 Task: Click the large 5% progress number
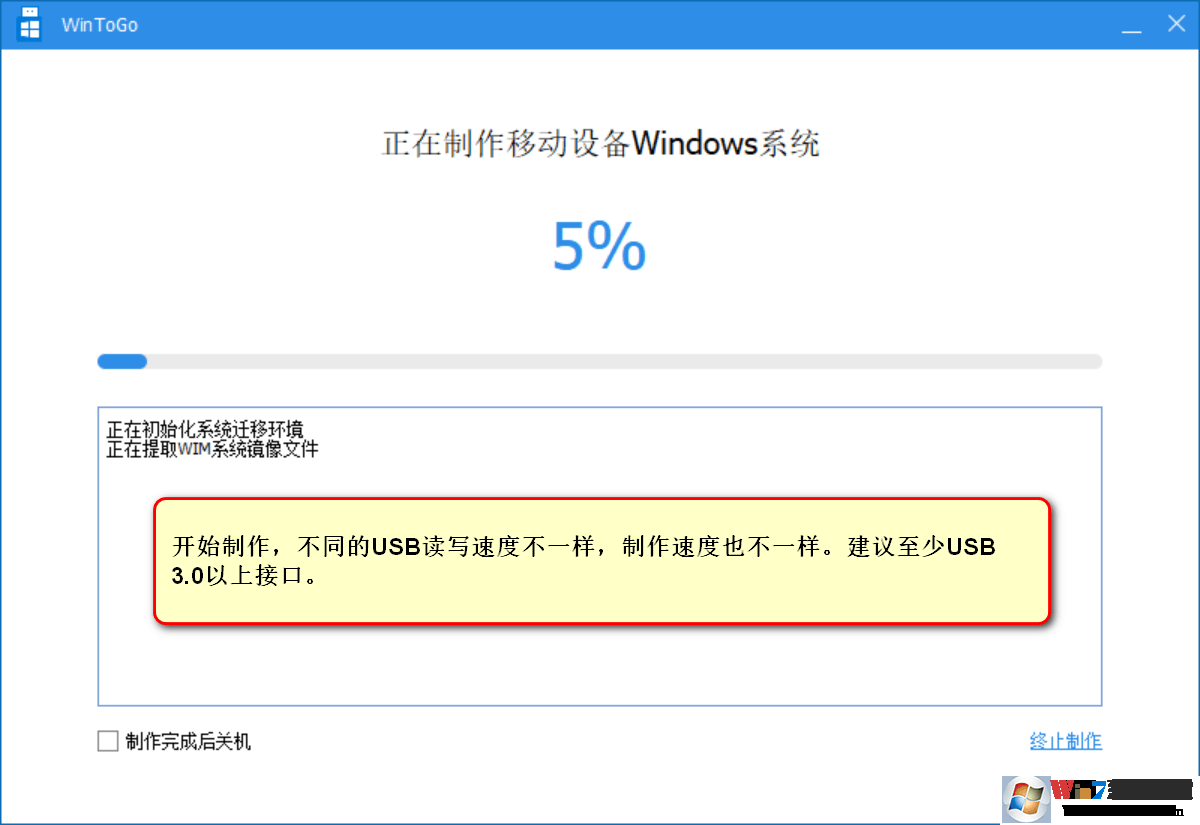600,246
